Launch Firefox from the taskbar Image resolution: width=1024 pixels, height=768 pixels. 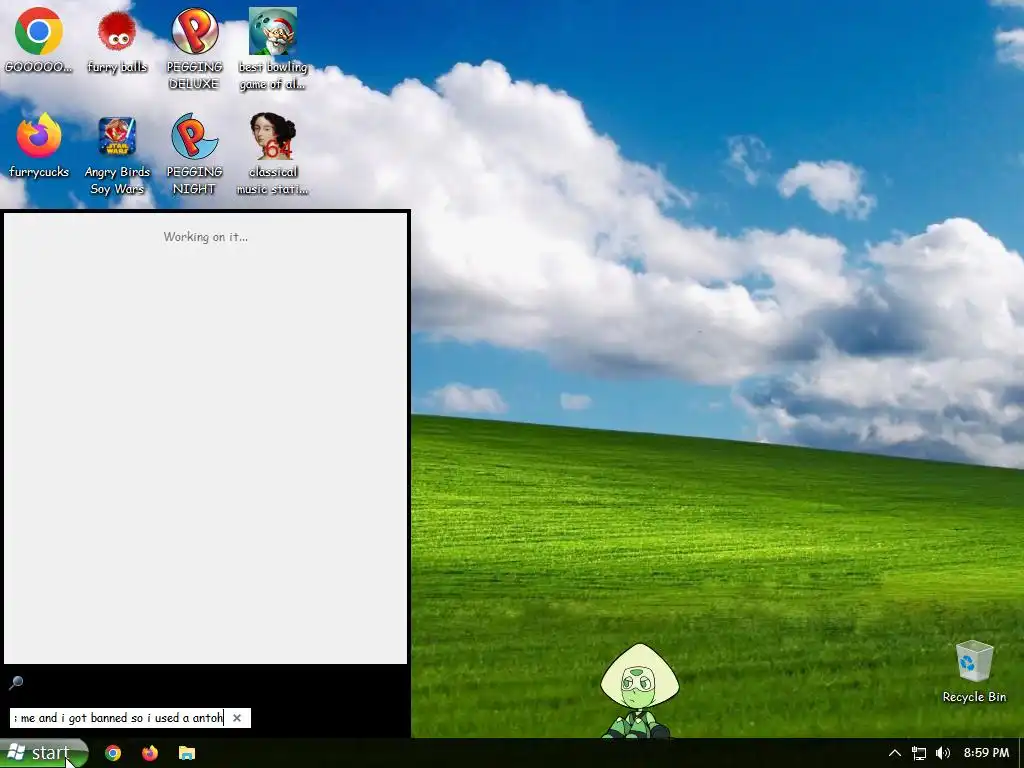(x=150, y=753)
